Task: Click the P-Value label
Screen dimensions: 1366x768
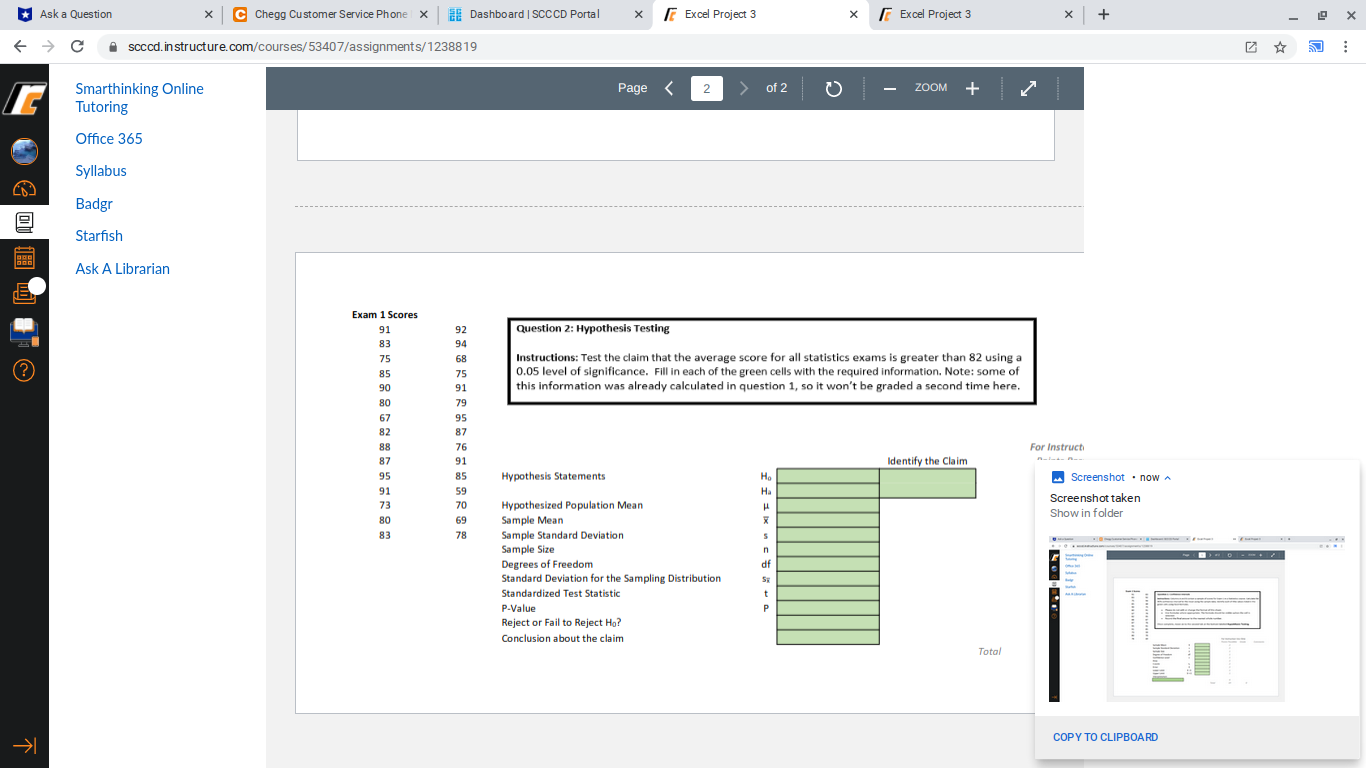Action: [x=518, y=608]
